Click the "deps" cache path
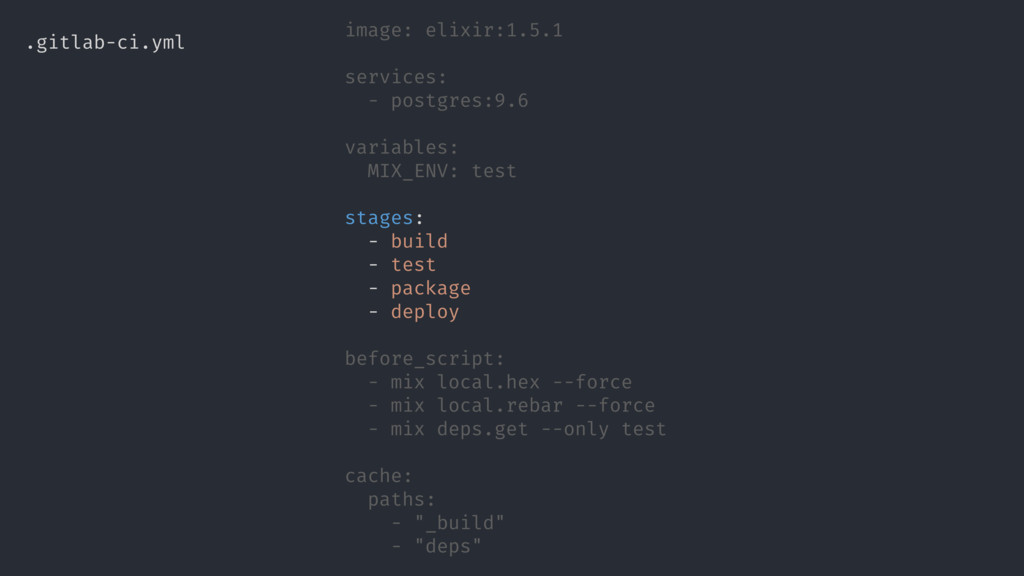Screen dimensions: 1024x576 pyautogui.click(x=447, y=547)
